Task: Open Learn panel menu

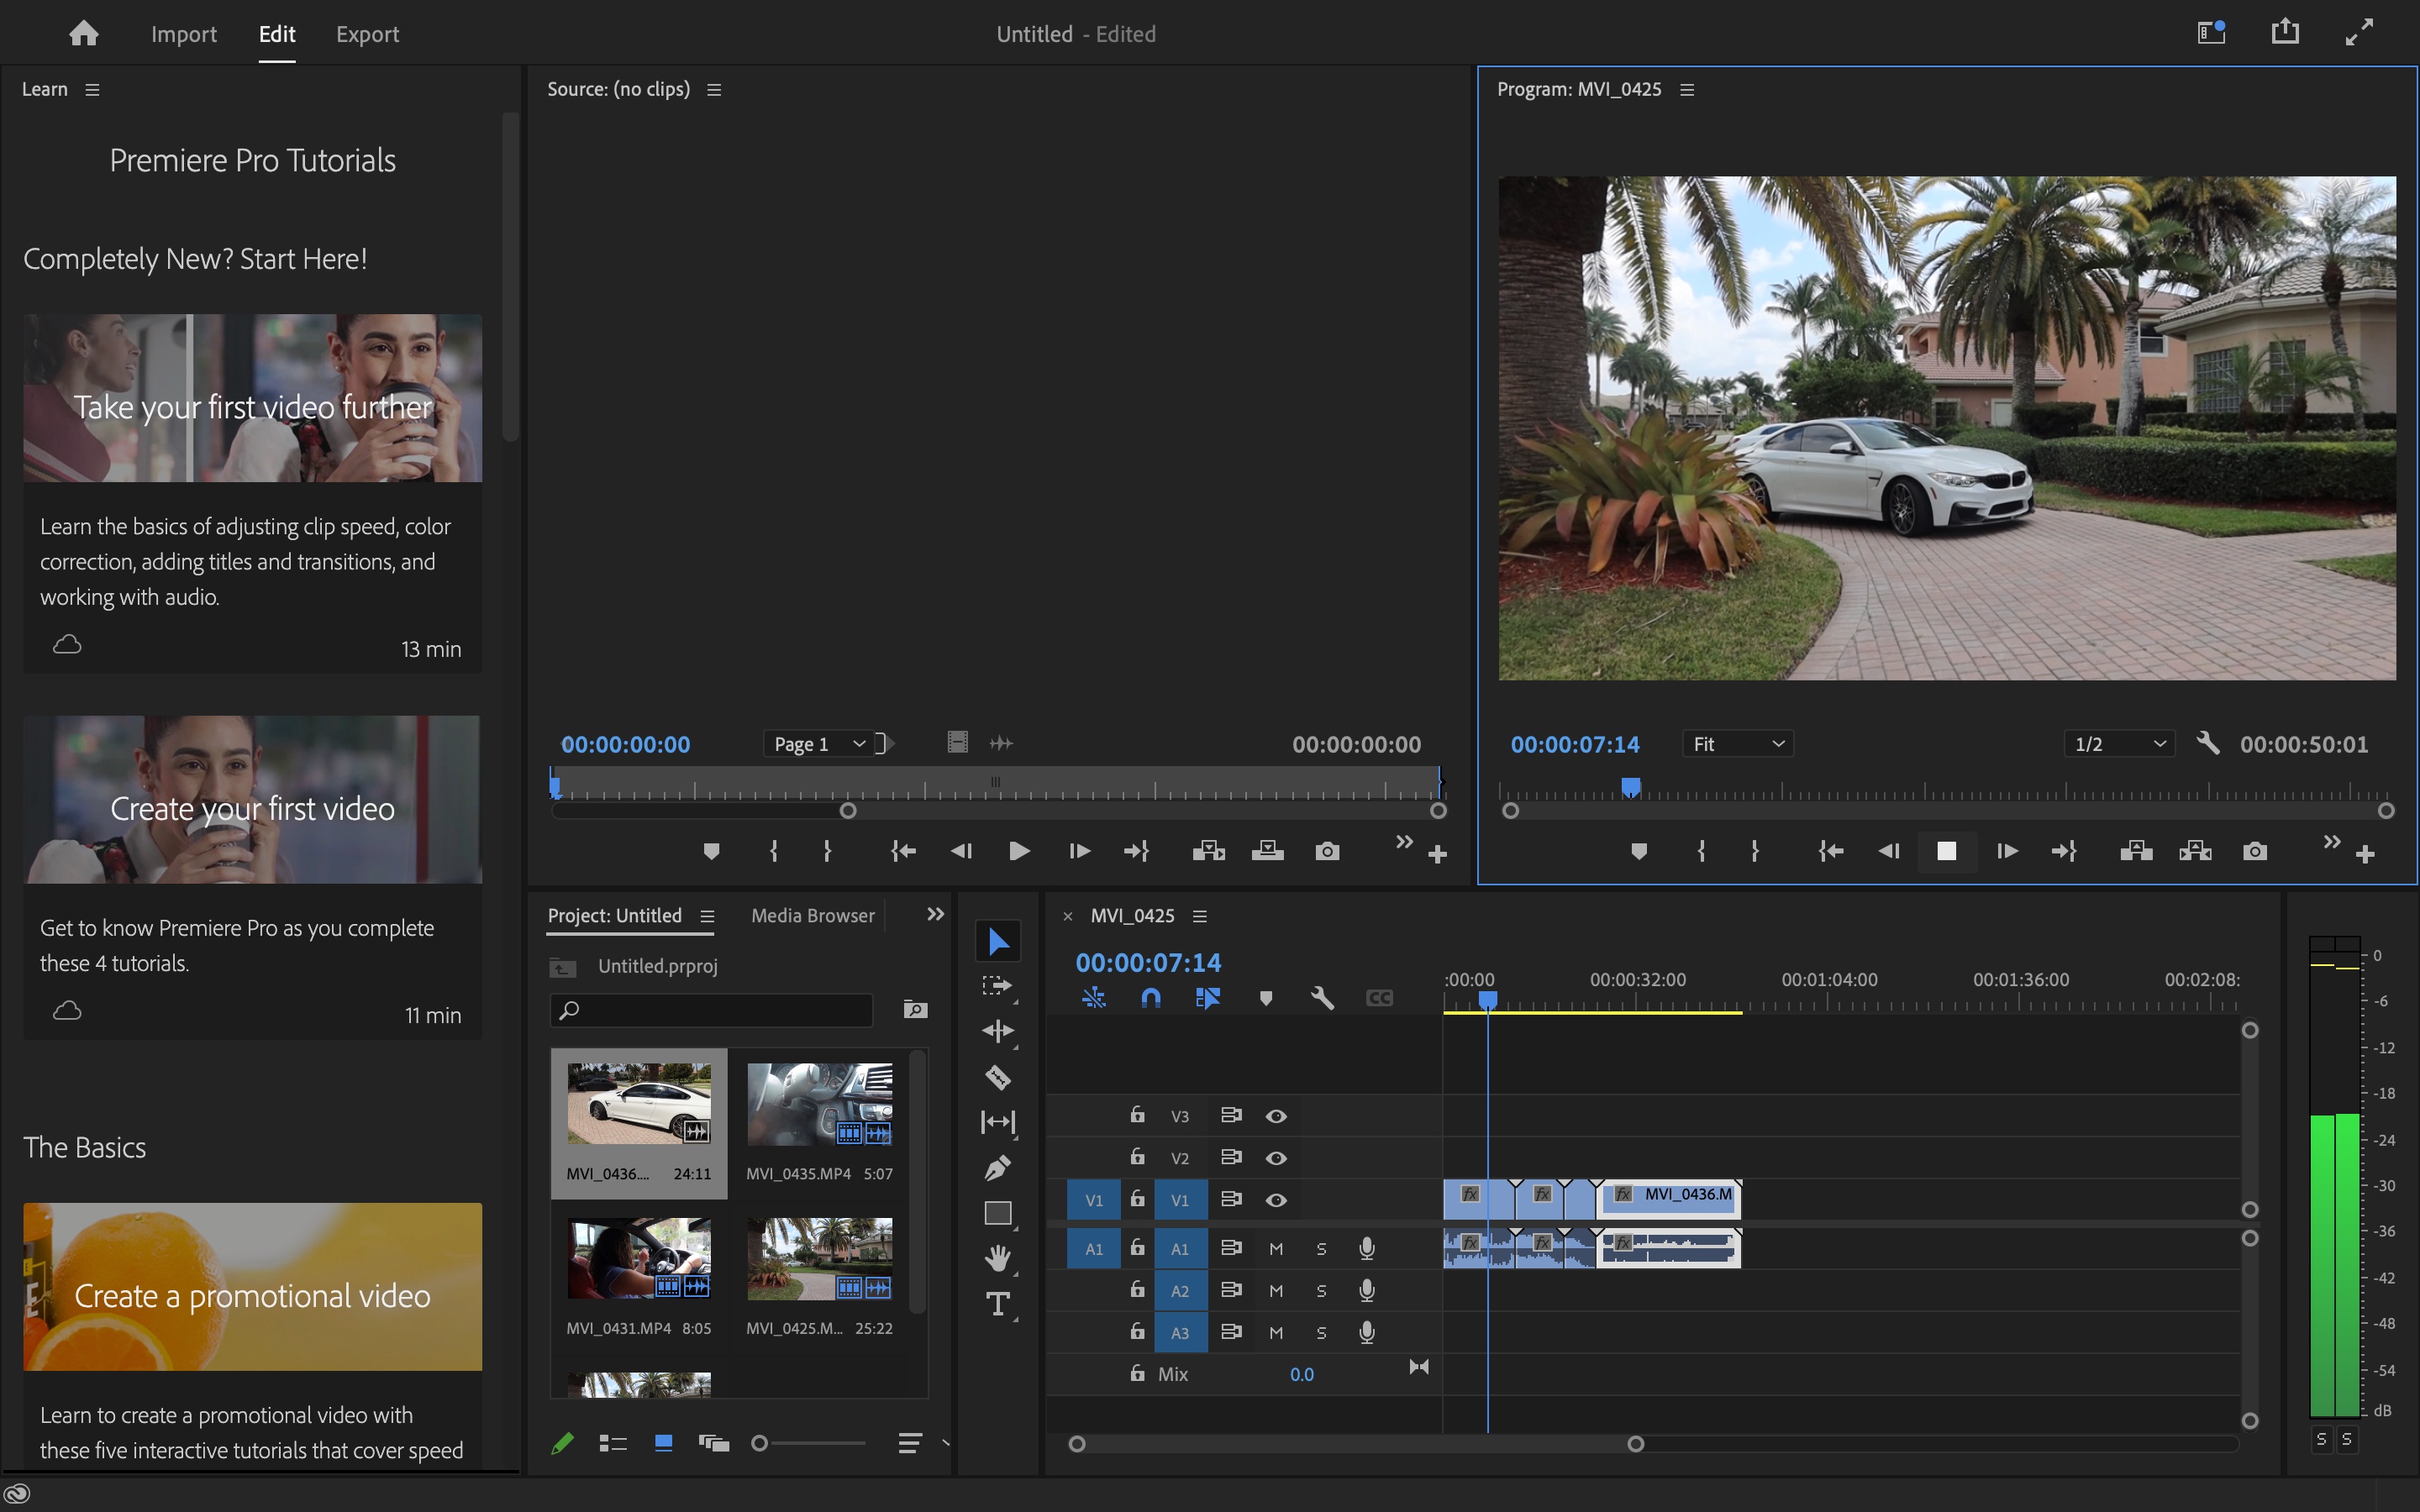Action: [92, 90]
